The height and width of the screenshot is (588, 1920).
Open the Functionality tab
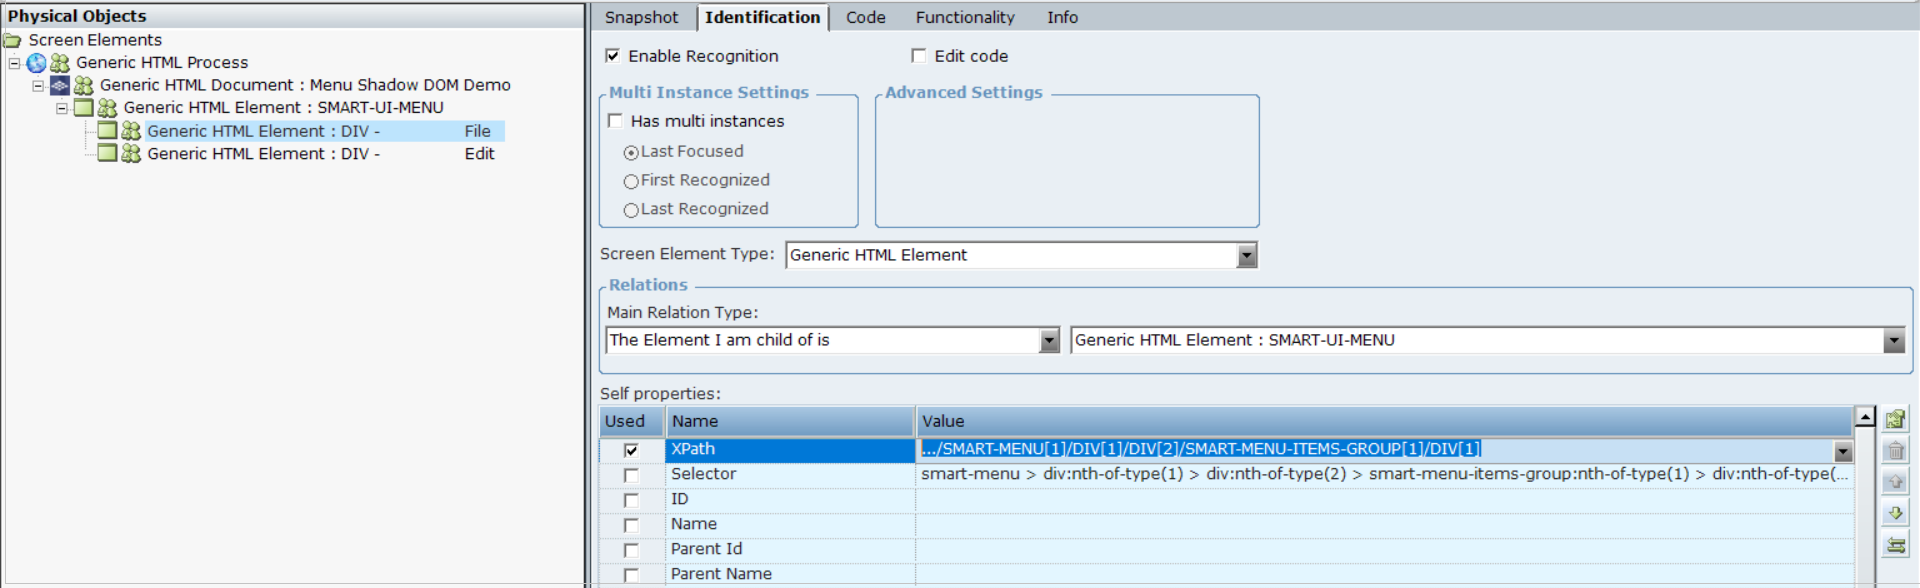point(964,17)
